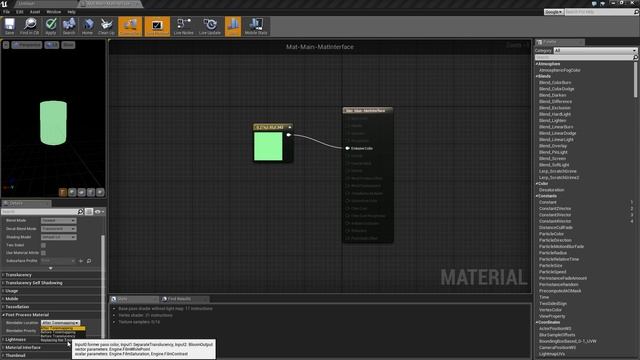Open the Subsurface Profile dropdown
Image resolution: width=640 pixels, height=360 pixels.
pyautogui.click(x=58, y=261)
